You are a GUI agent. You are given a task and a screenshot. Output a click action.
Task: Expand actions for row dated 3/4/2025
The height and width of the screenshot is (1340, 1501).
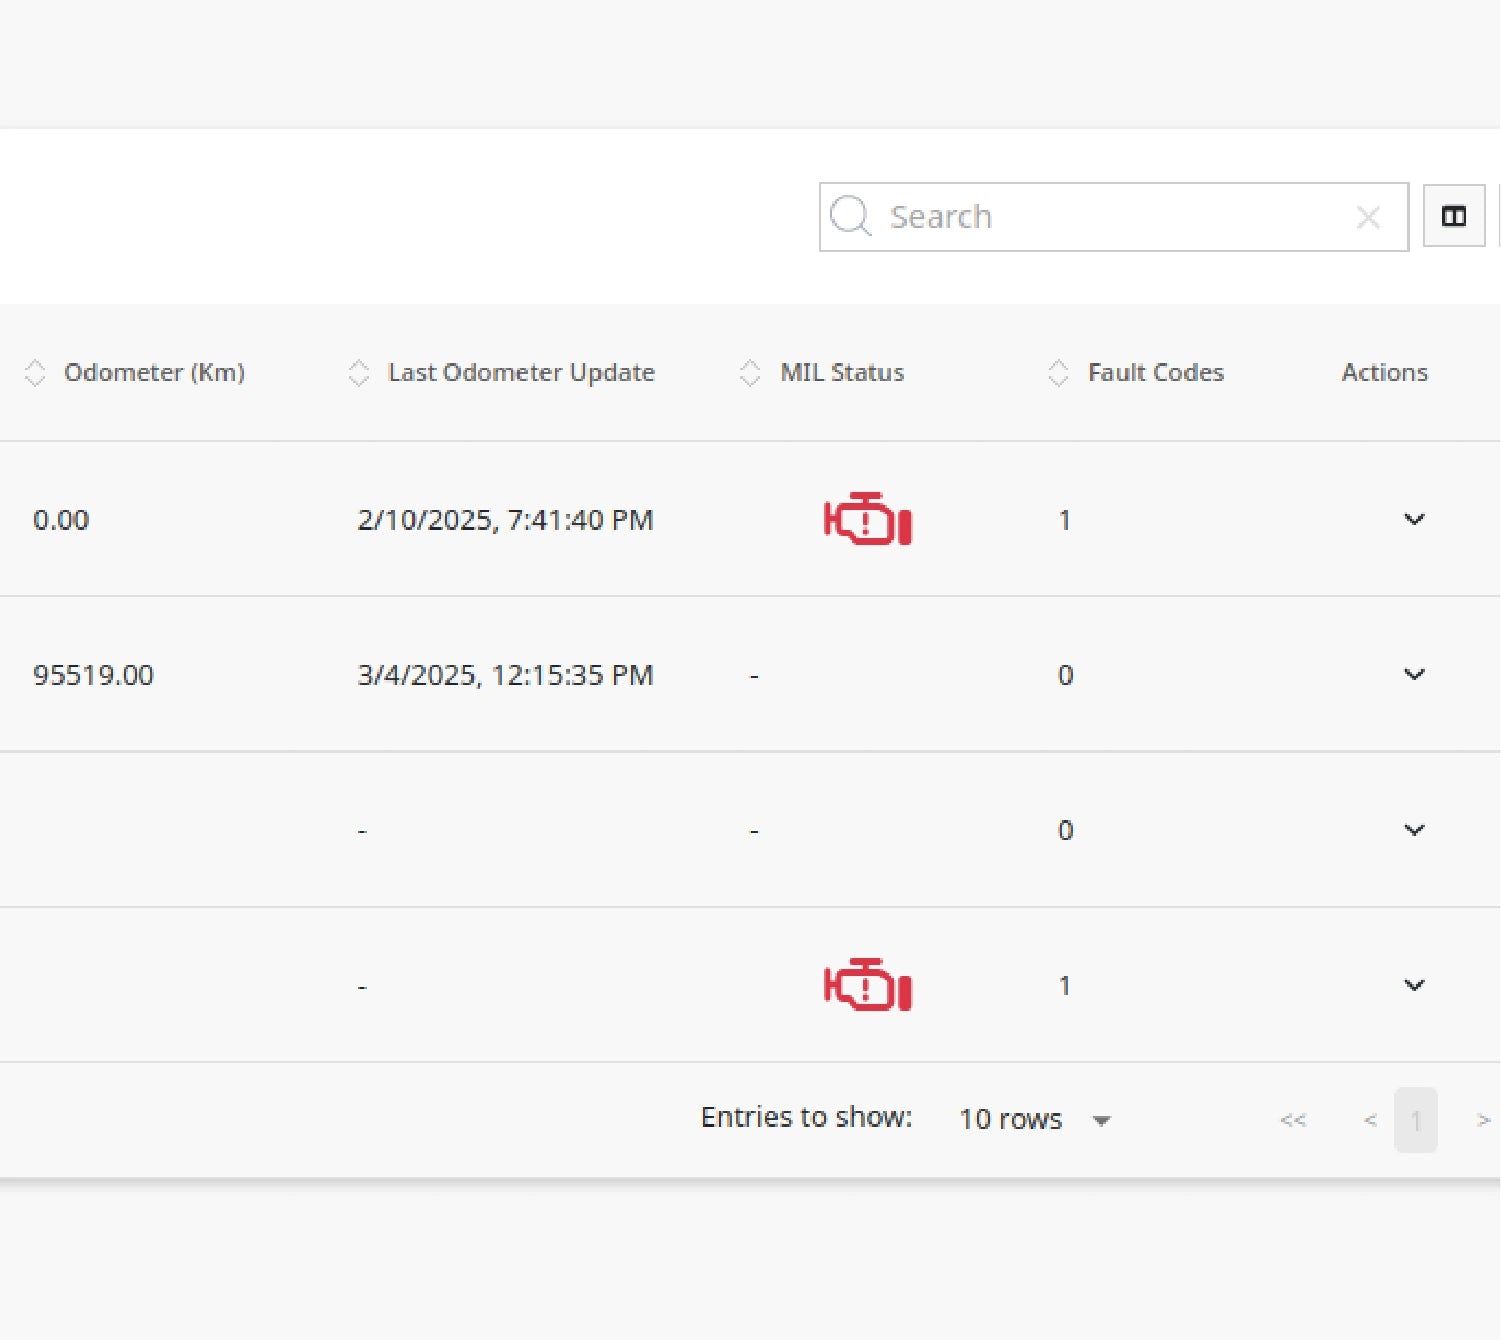point(1414,674)
